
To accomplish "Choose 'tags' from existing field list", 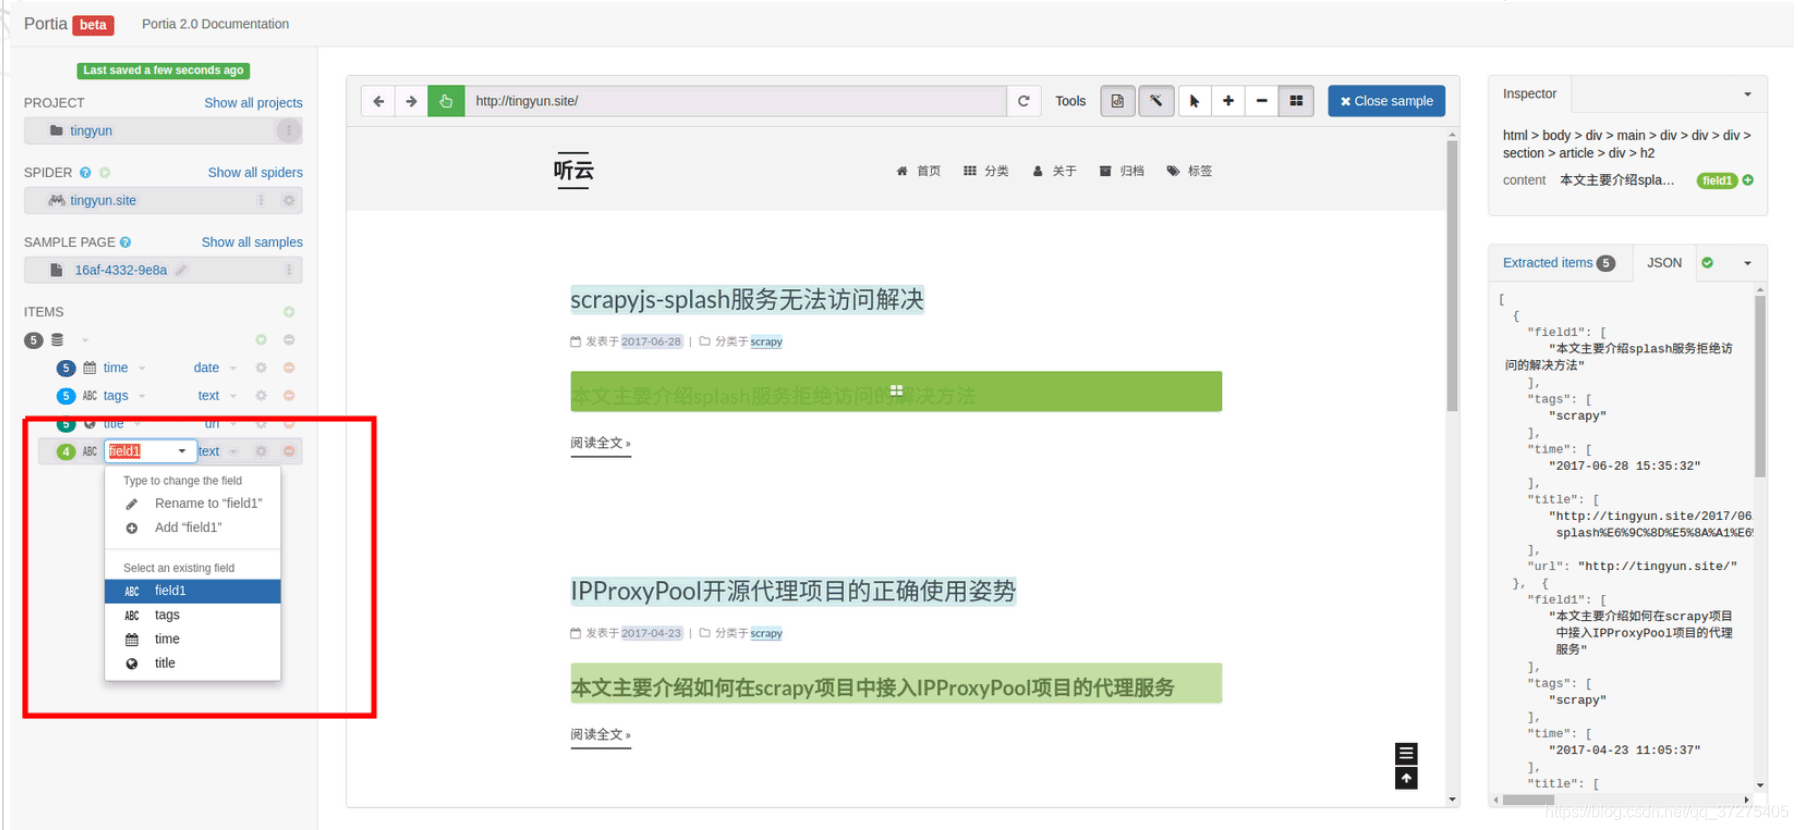I will pos(167,615).
